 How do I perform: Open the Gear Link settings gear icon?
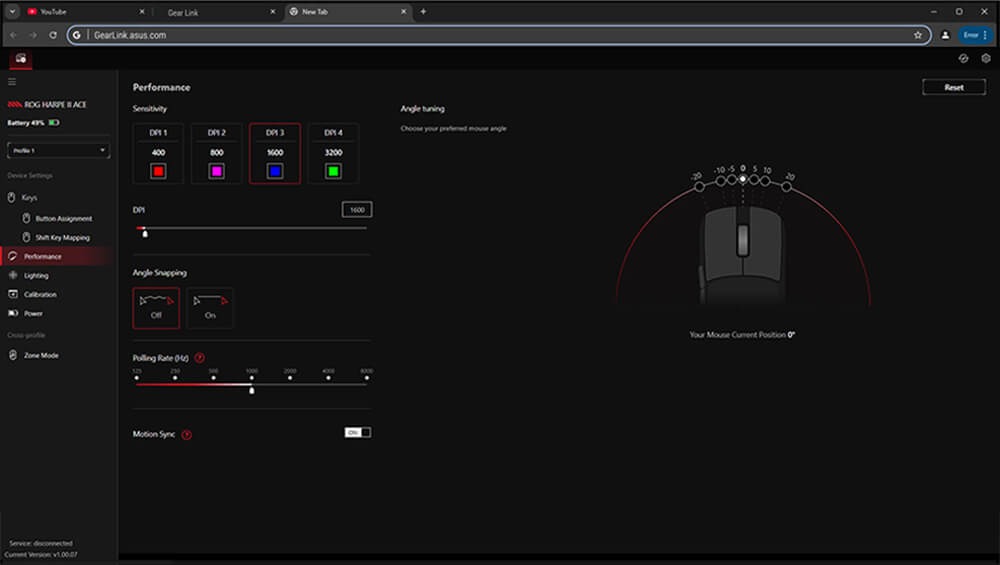pos(985,59)
